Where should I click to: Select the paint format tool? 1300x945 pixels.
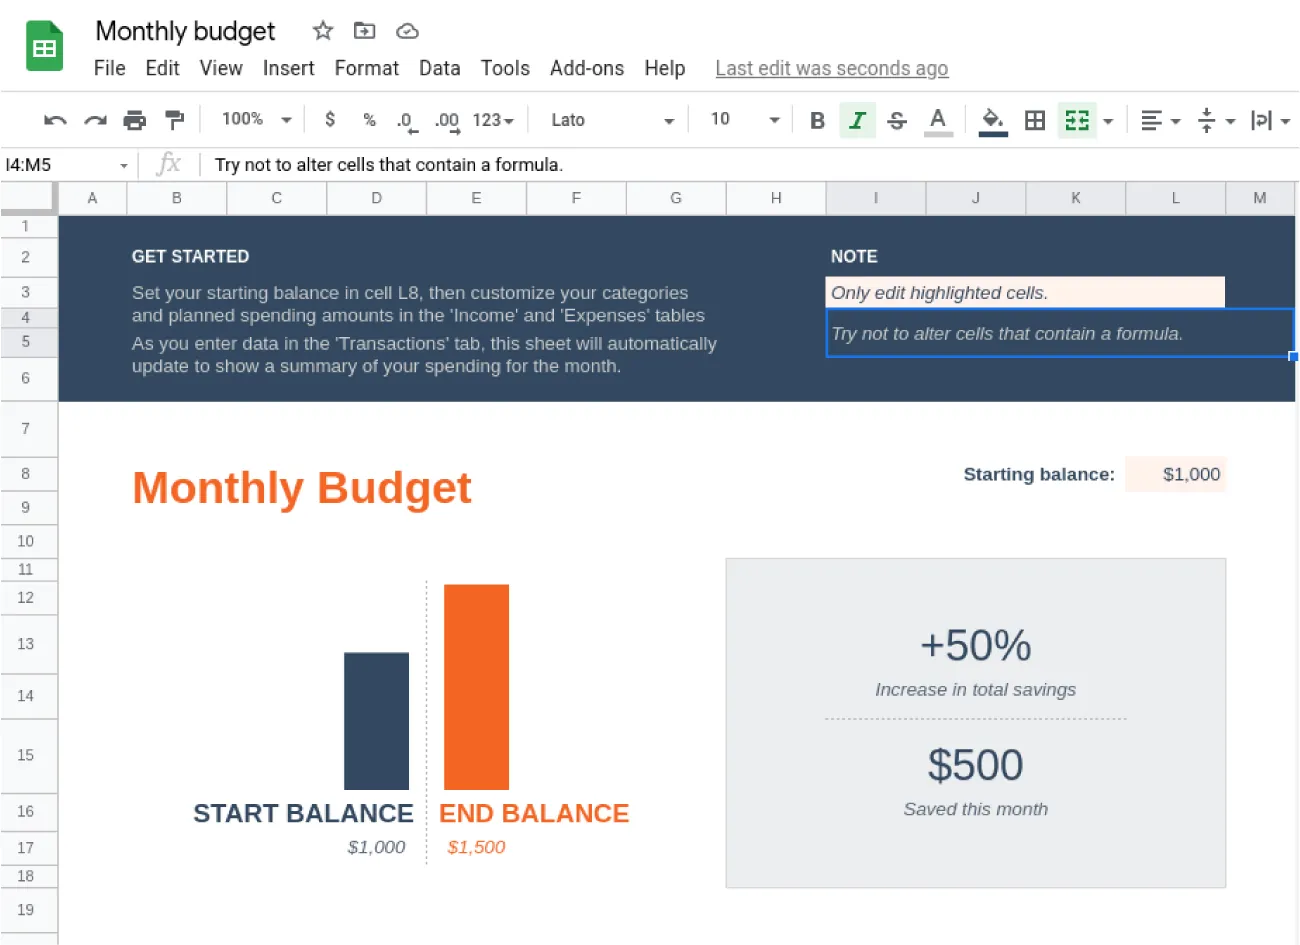(174, 119)
